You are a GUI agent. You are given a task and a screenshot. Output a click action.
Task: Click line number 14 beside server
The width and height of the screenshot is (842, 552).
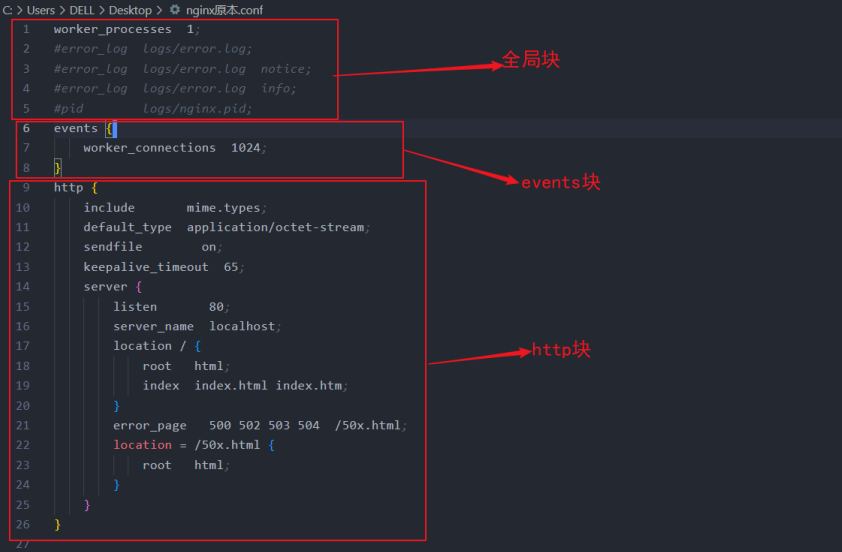pyautogui.click(x=23, y=287)
